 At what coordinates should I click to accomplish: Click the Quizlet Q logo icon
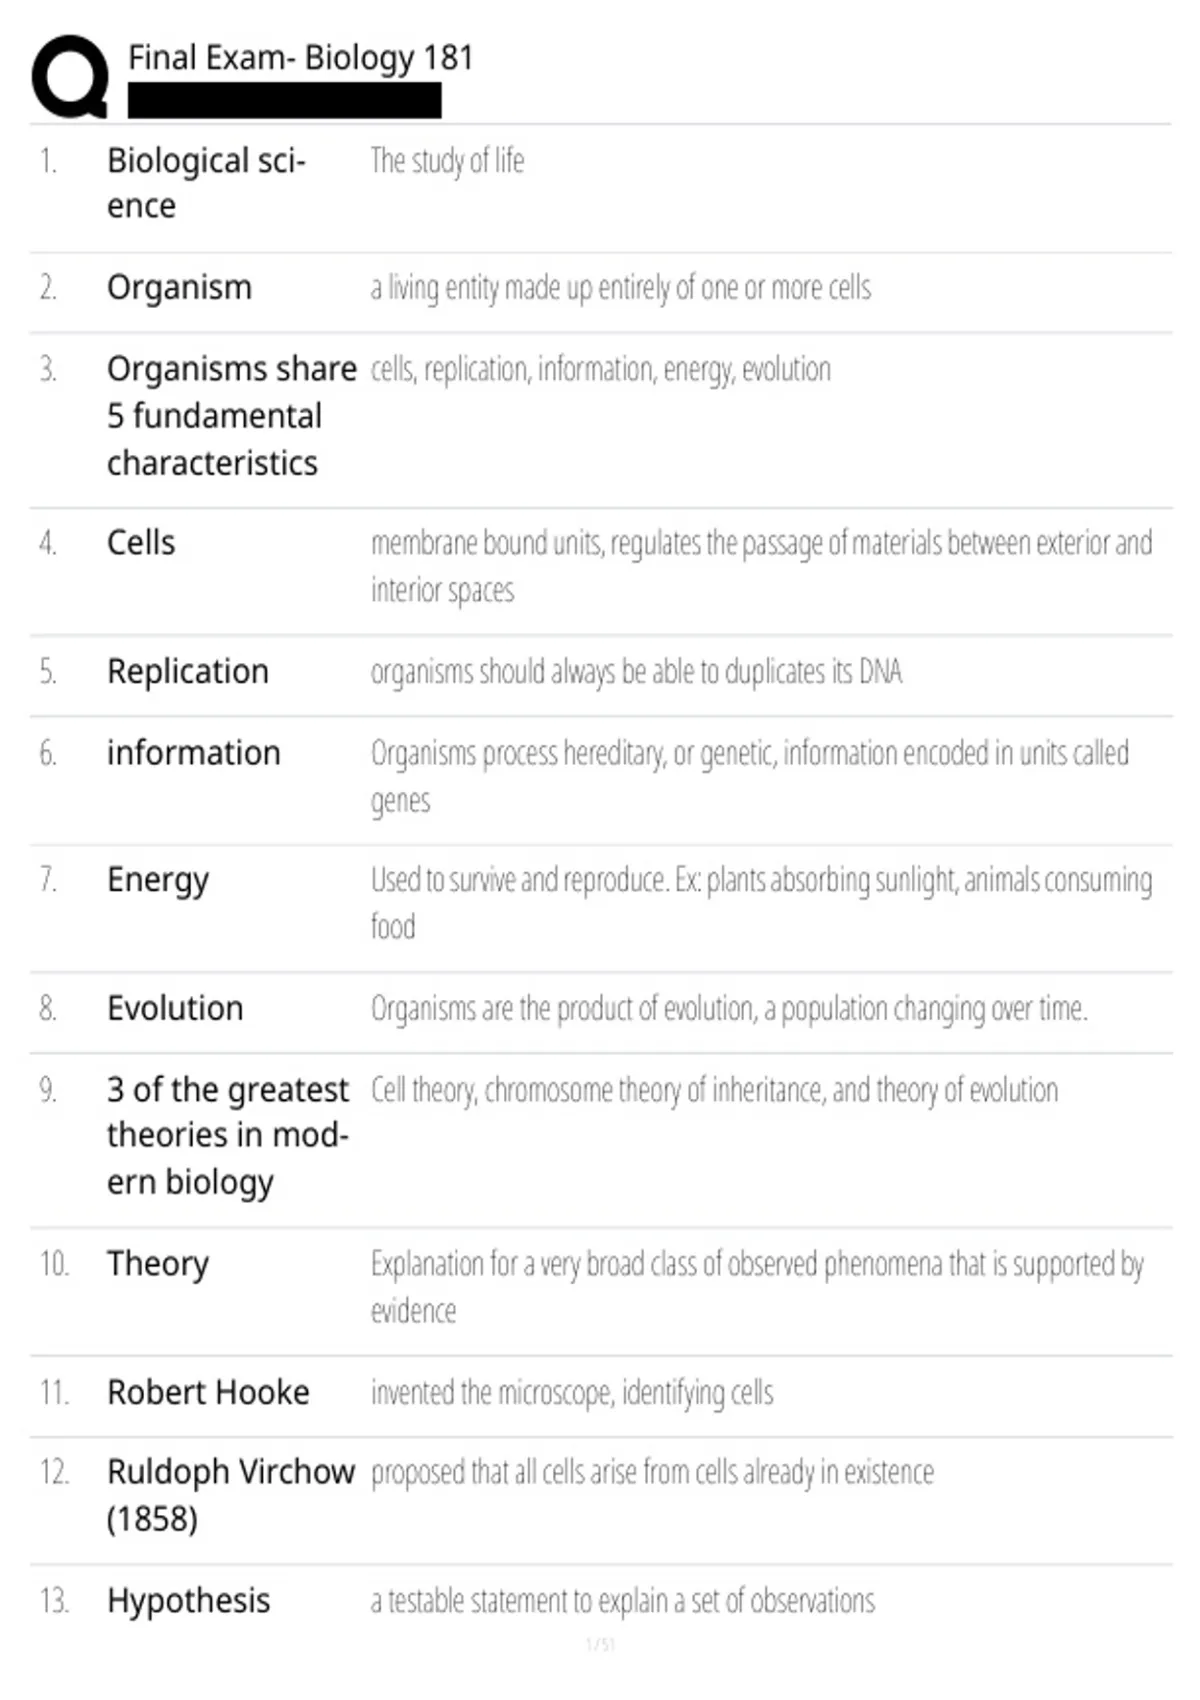coord(70,77)
